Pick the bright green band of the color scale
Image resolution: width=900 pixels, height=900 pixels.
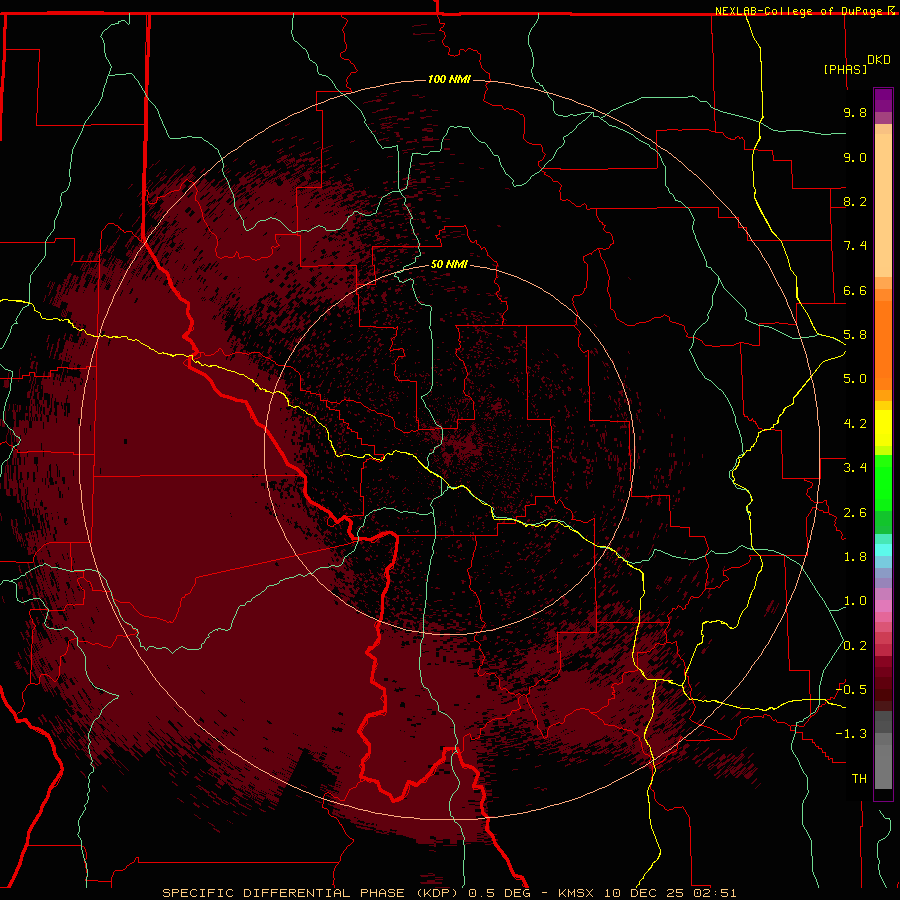(883, 482)
